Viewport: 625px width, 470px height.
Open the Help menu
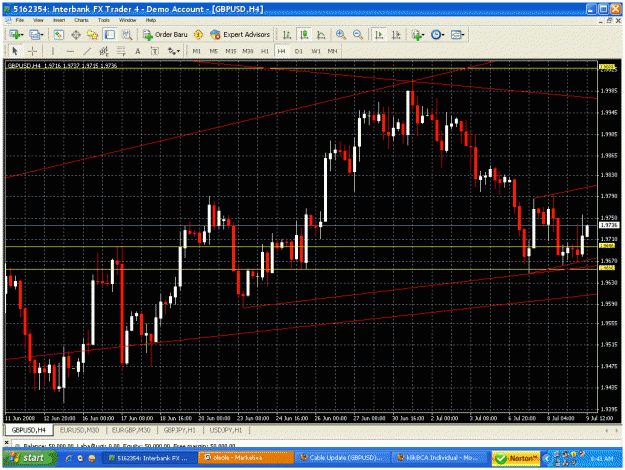pyautogui.click(x=151, y=20)
